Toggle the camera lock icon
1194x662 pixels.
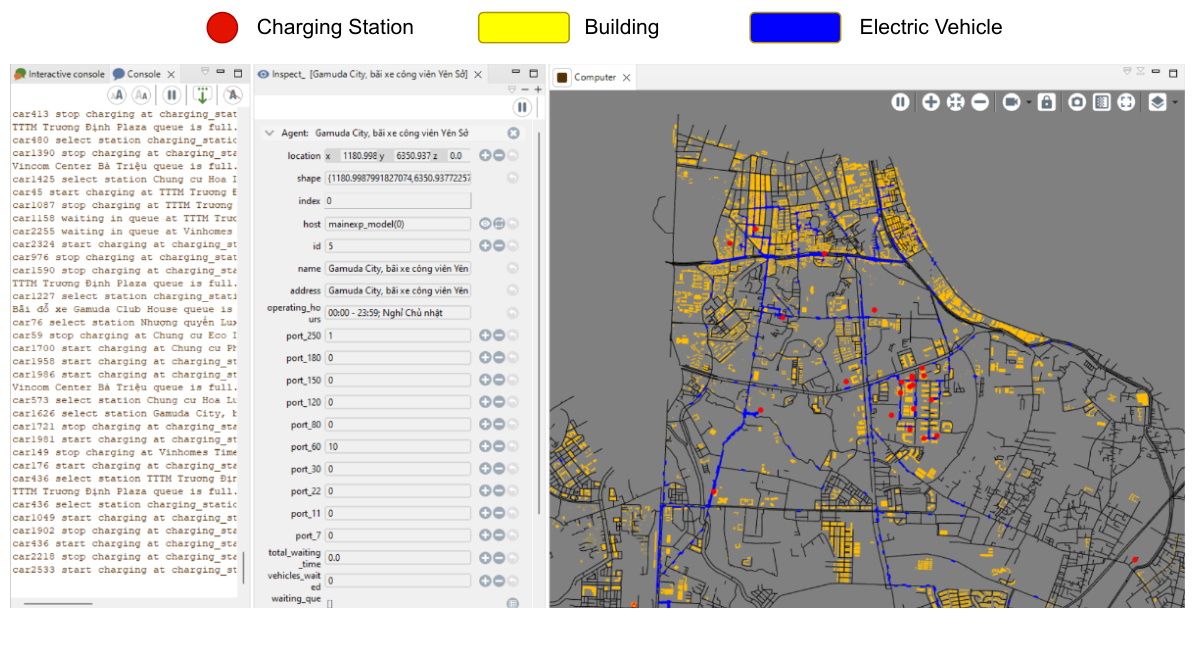[1046, 102]
